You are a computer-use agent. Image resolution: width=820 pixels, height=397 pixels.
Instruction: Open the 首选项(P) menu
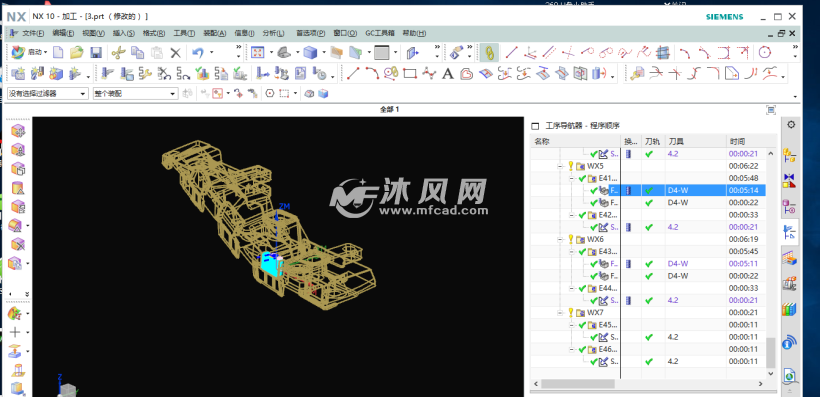click(311, 33)
